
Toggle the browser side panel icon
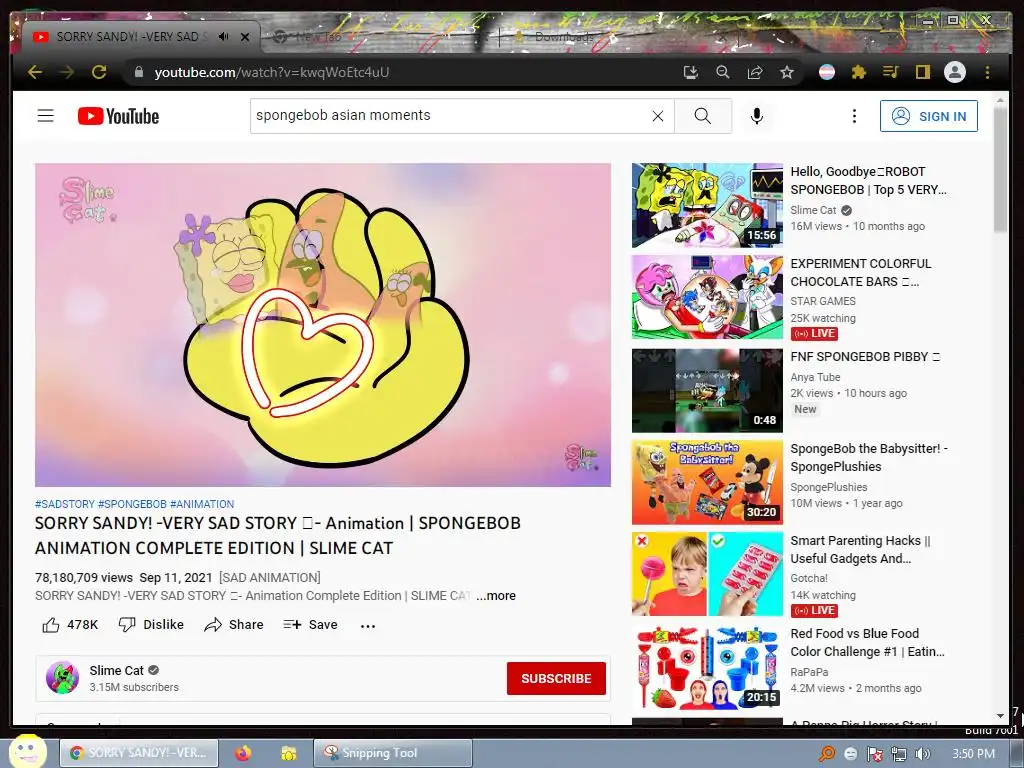[922, 72]
